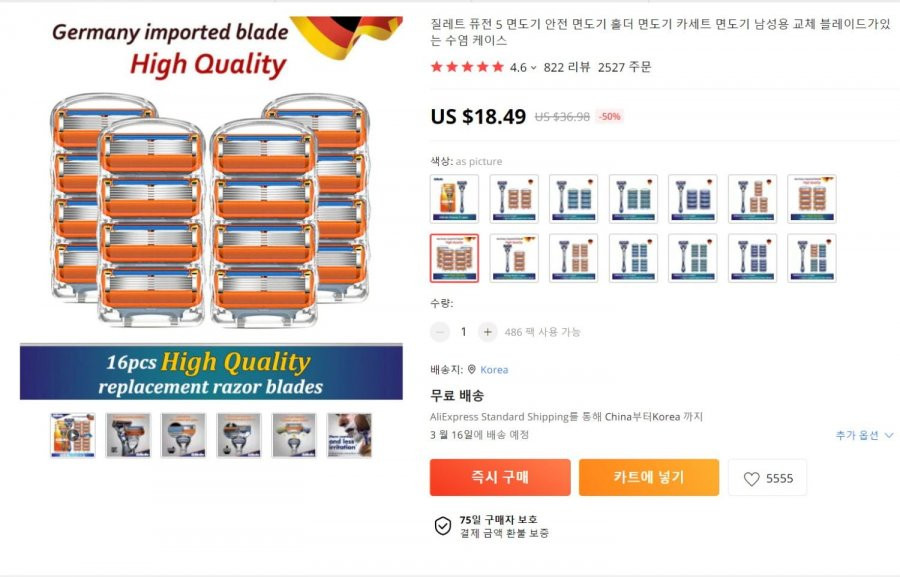900x577 pixels.
Task: View the man shaving gallery thumbnail
Action: (350, 435)
